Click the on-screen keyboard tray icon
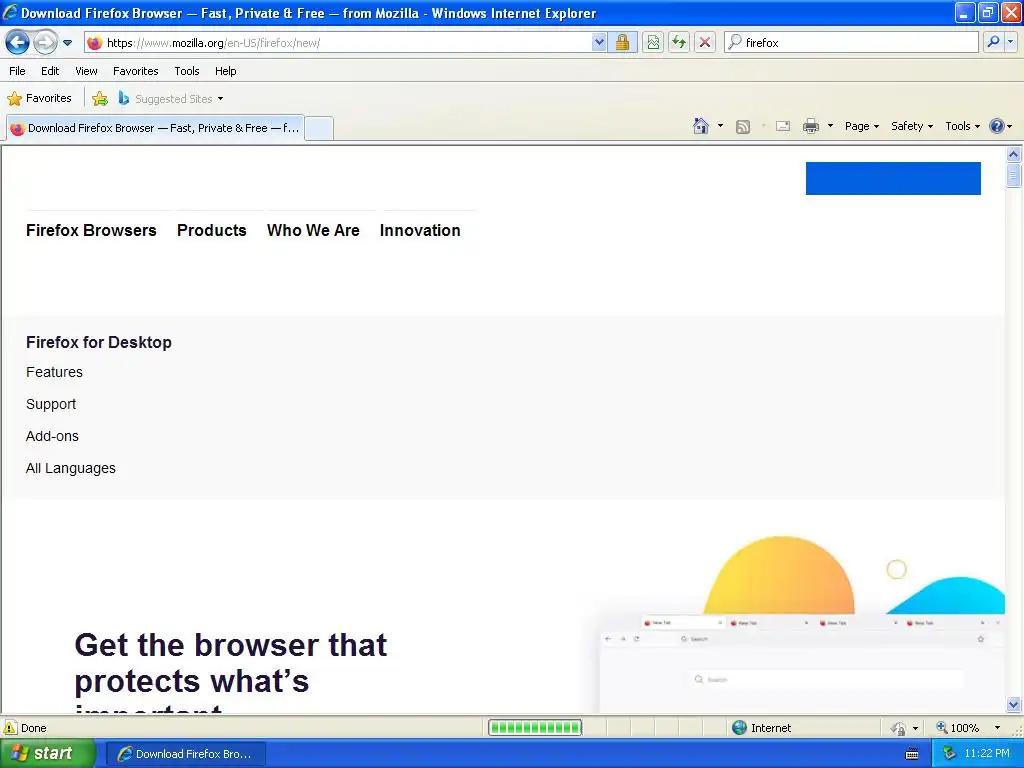This screenshot has height=768, width=1024. pyautogui.click(x=912, y=754)
